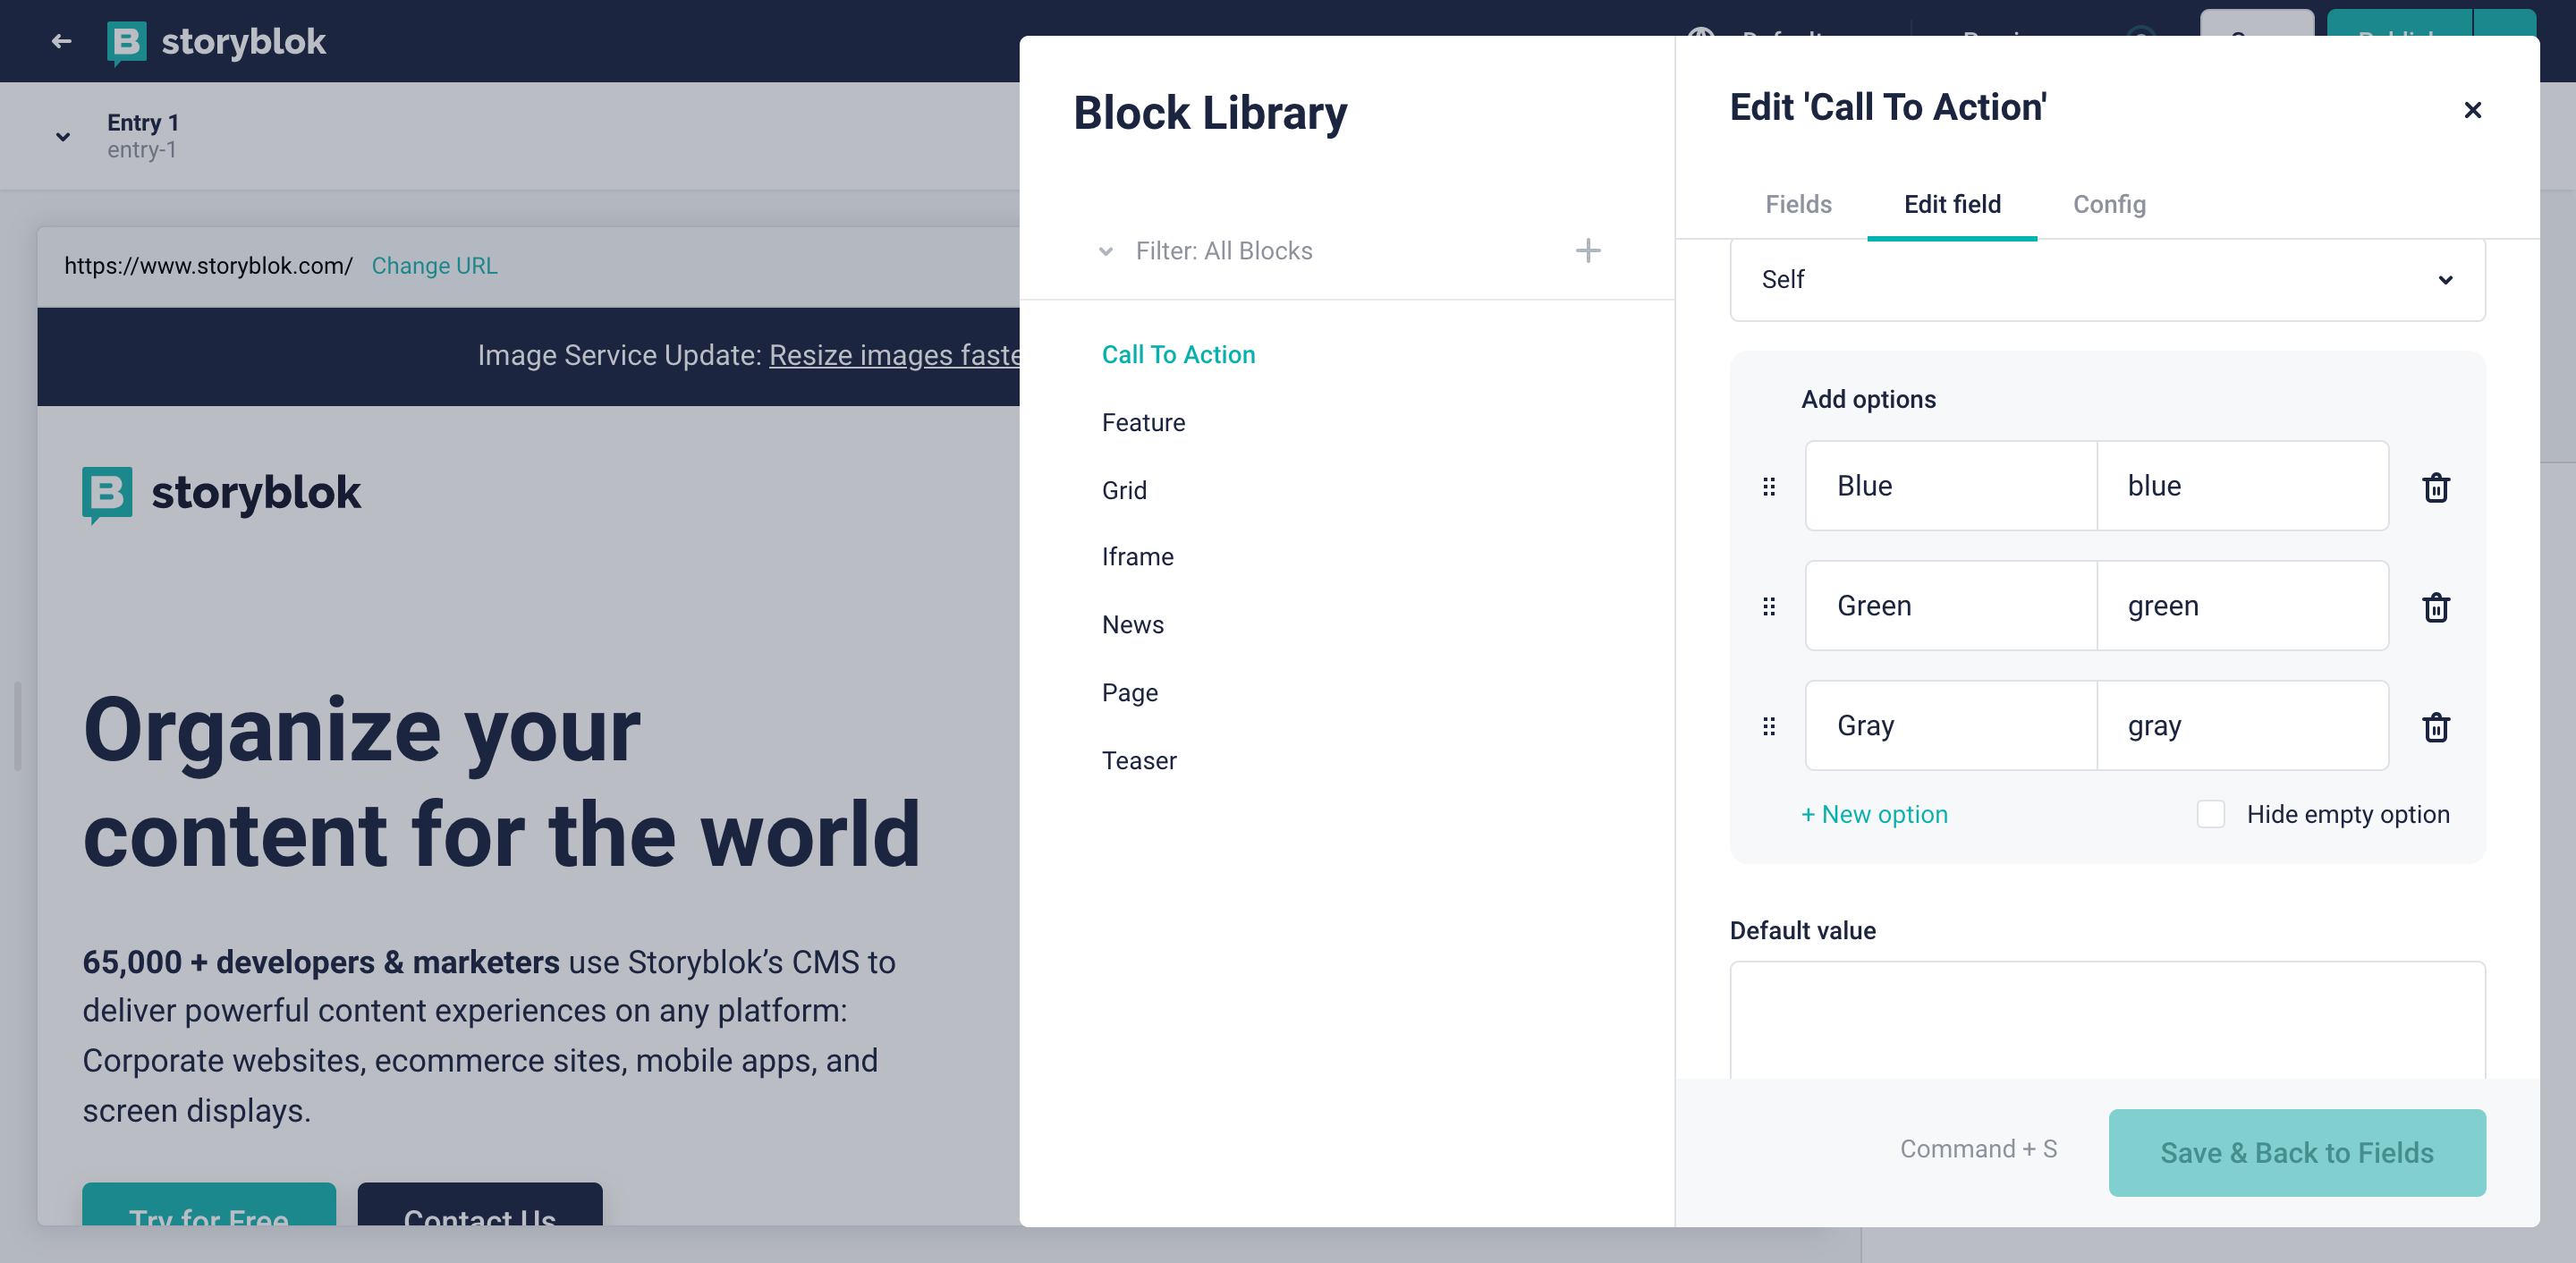Switch to the Config tab

click(x=2108, y=204)
